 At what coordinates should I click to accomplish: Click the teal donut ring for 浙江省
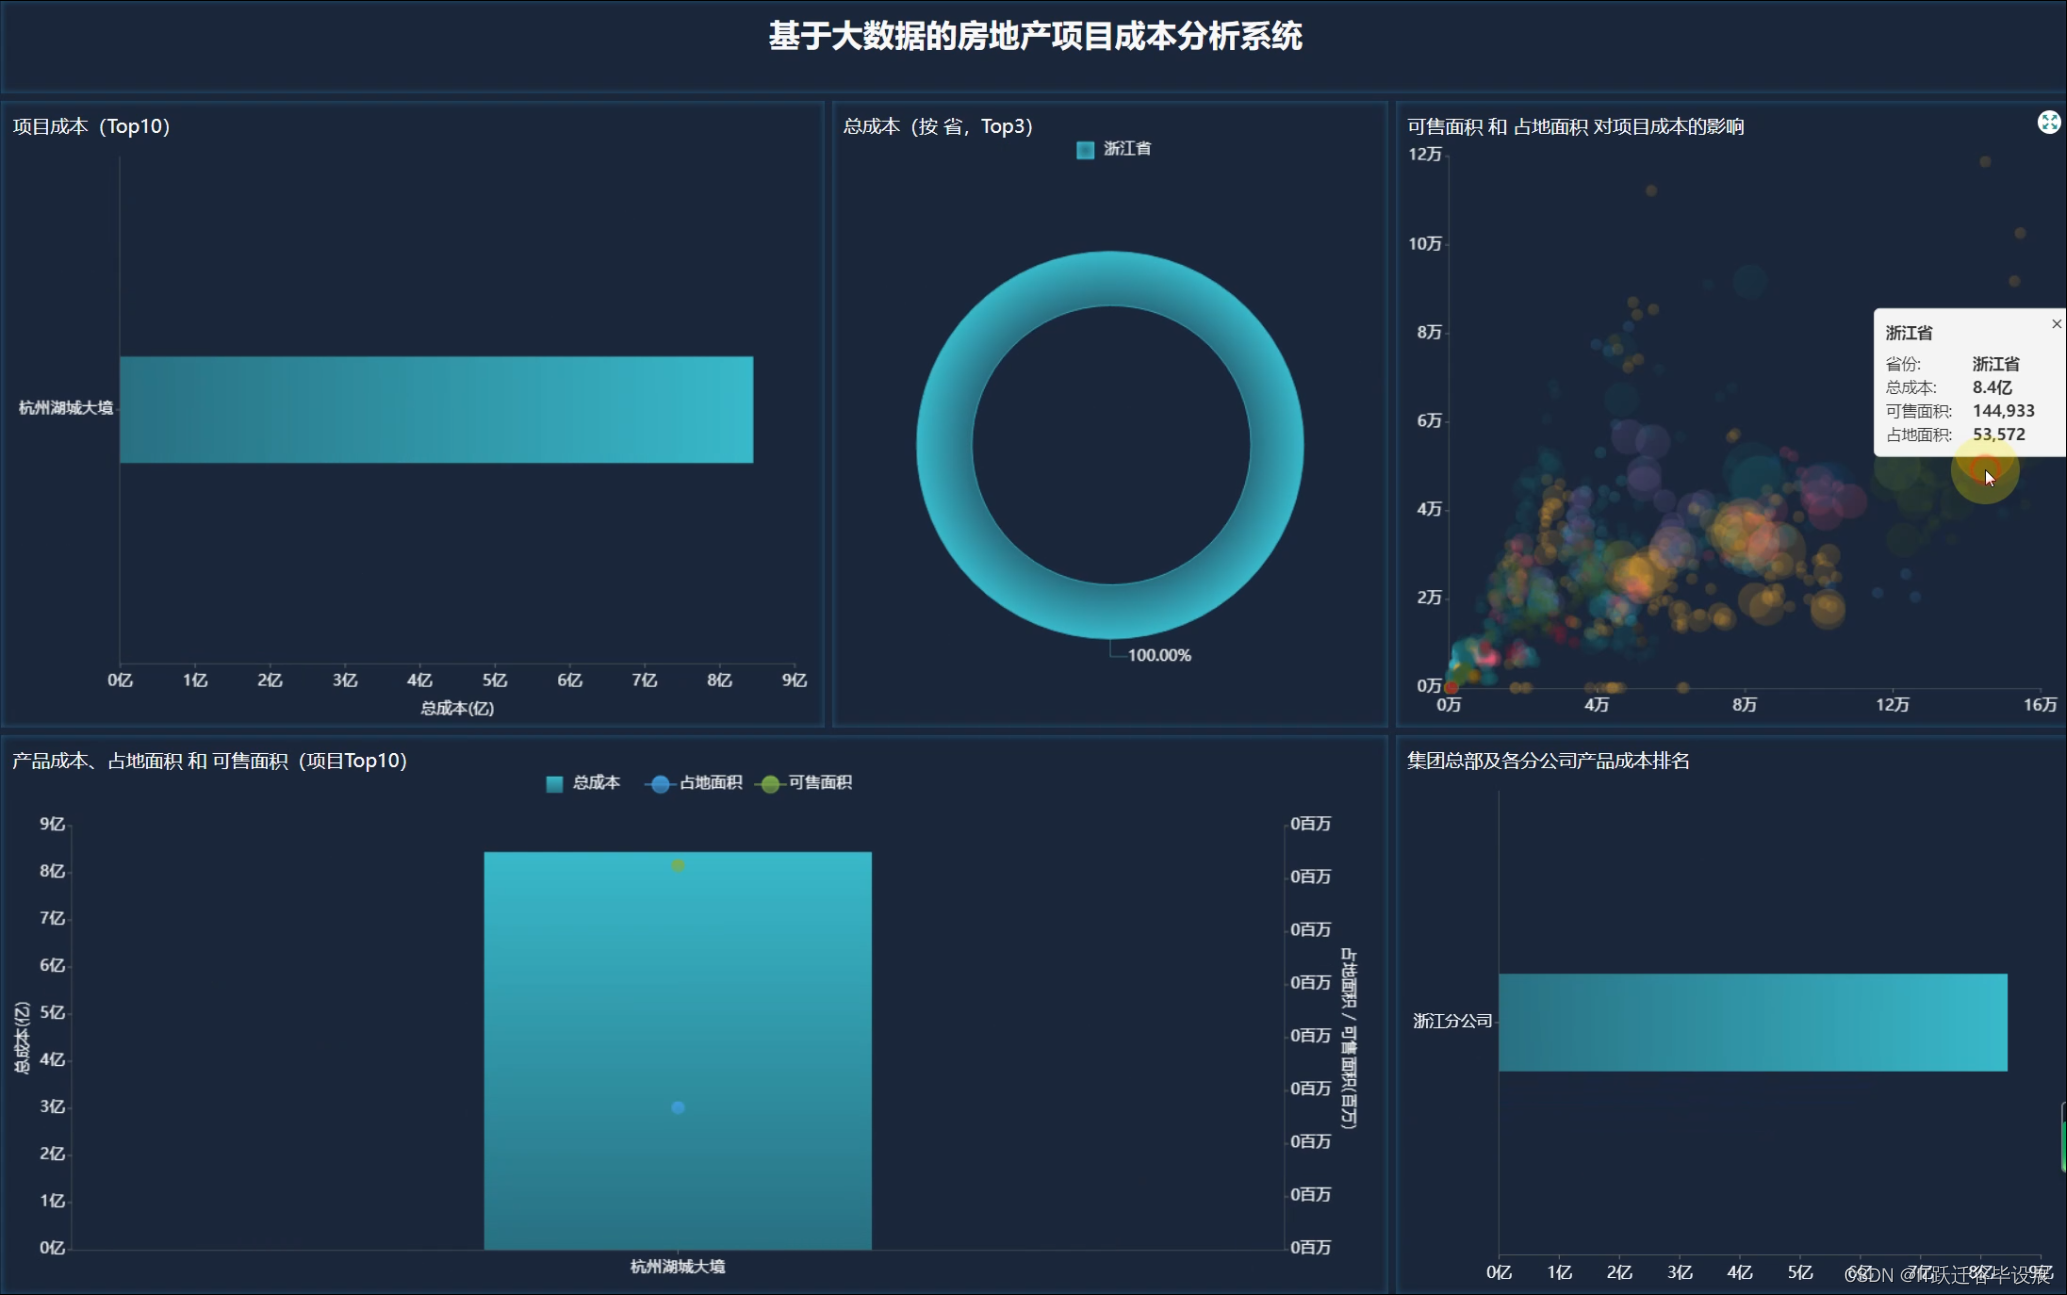click(x=944, y=445)
